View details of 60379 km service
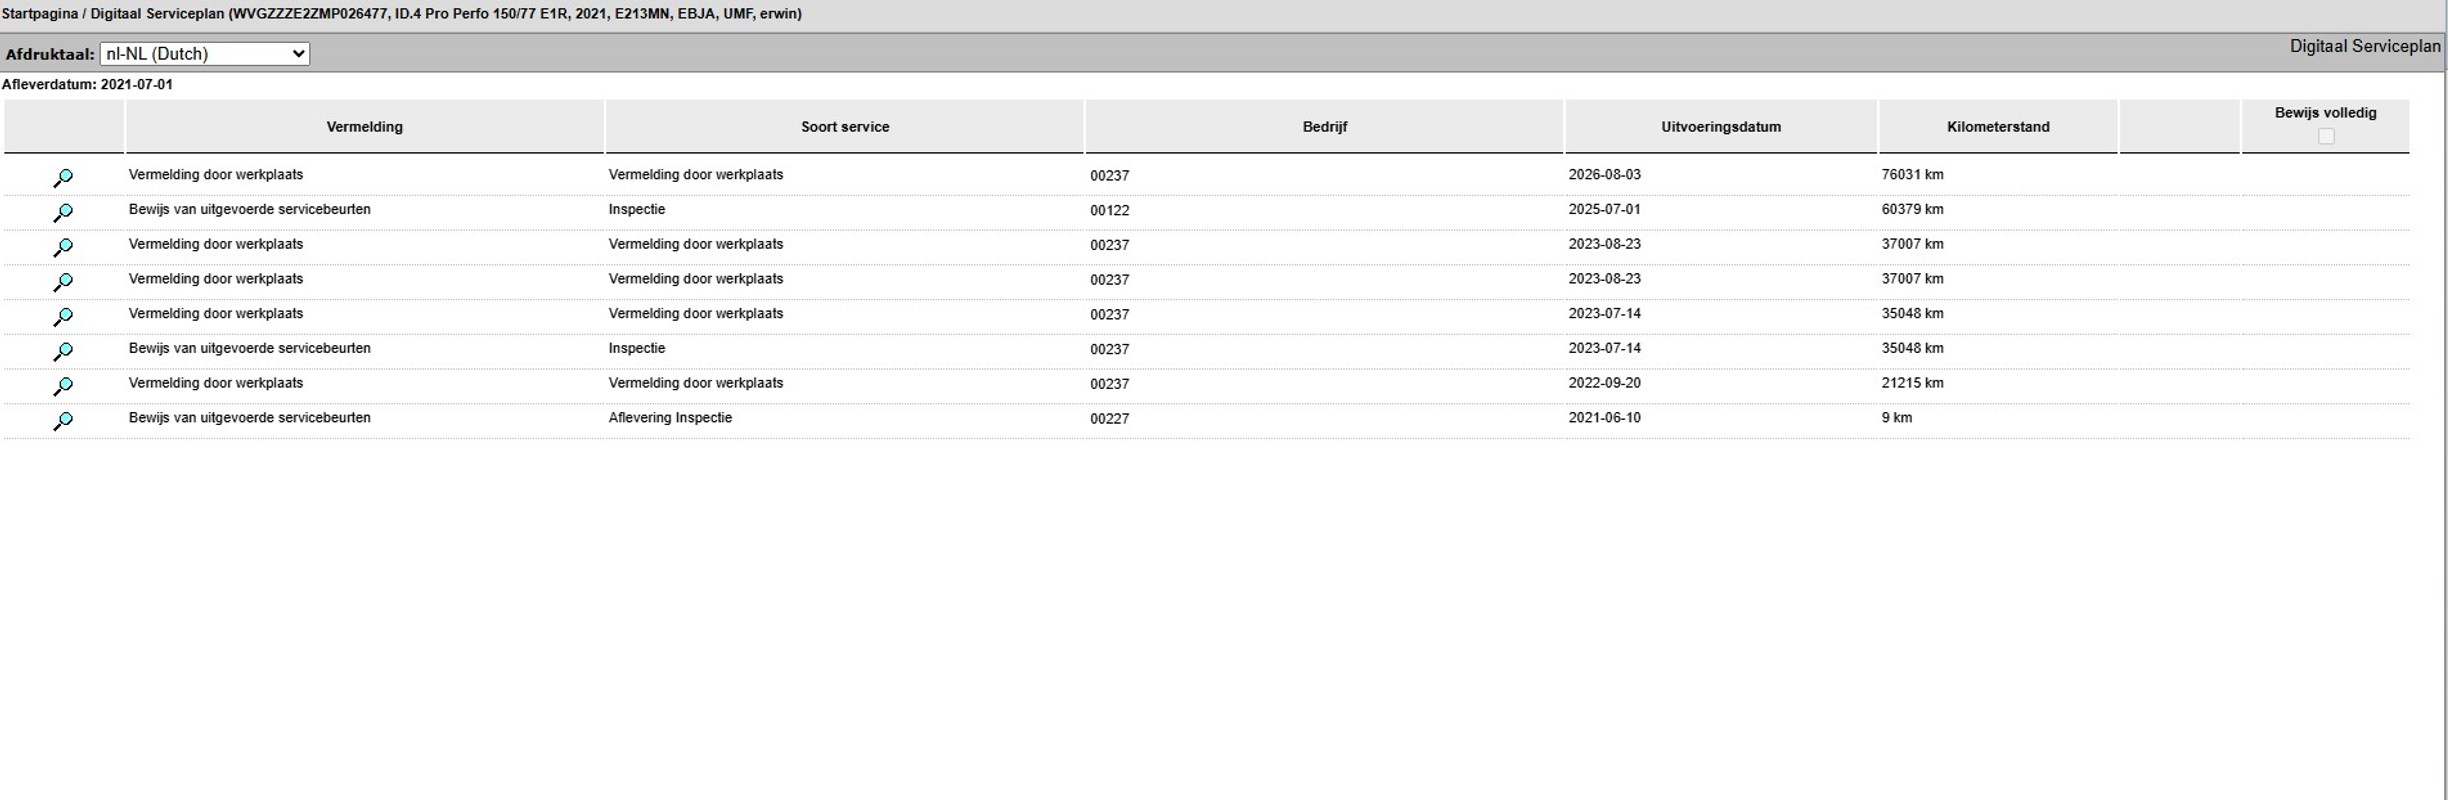The height and width of the screenshot is (800, 2448). [x=63, y=213]
